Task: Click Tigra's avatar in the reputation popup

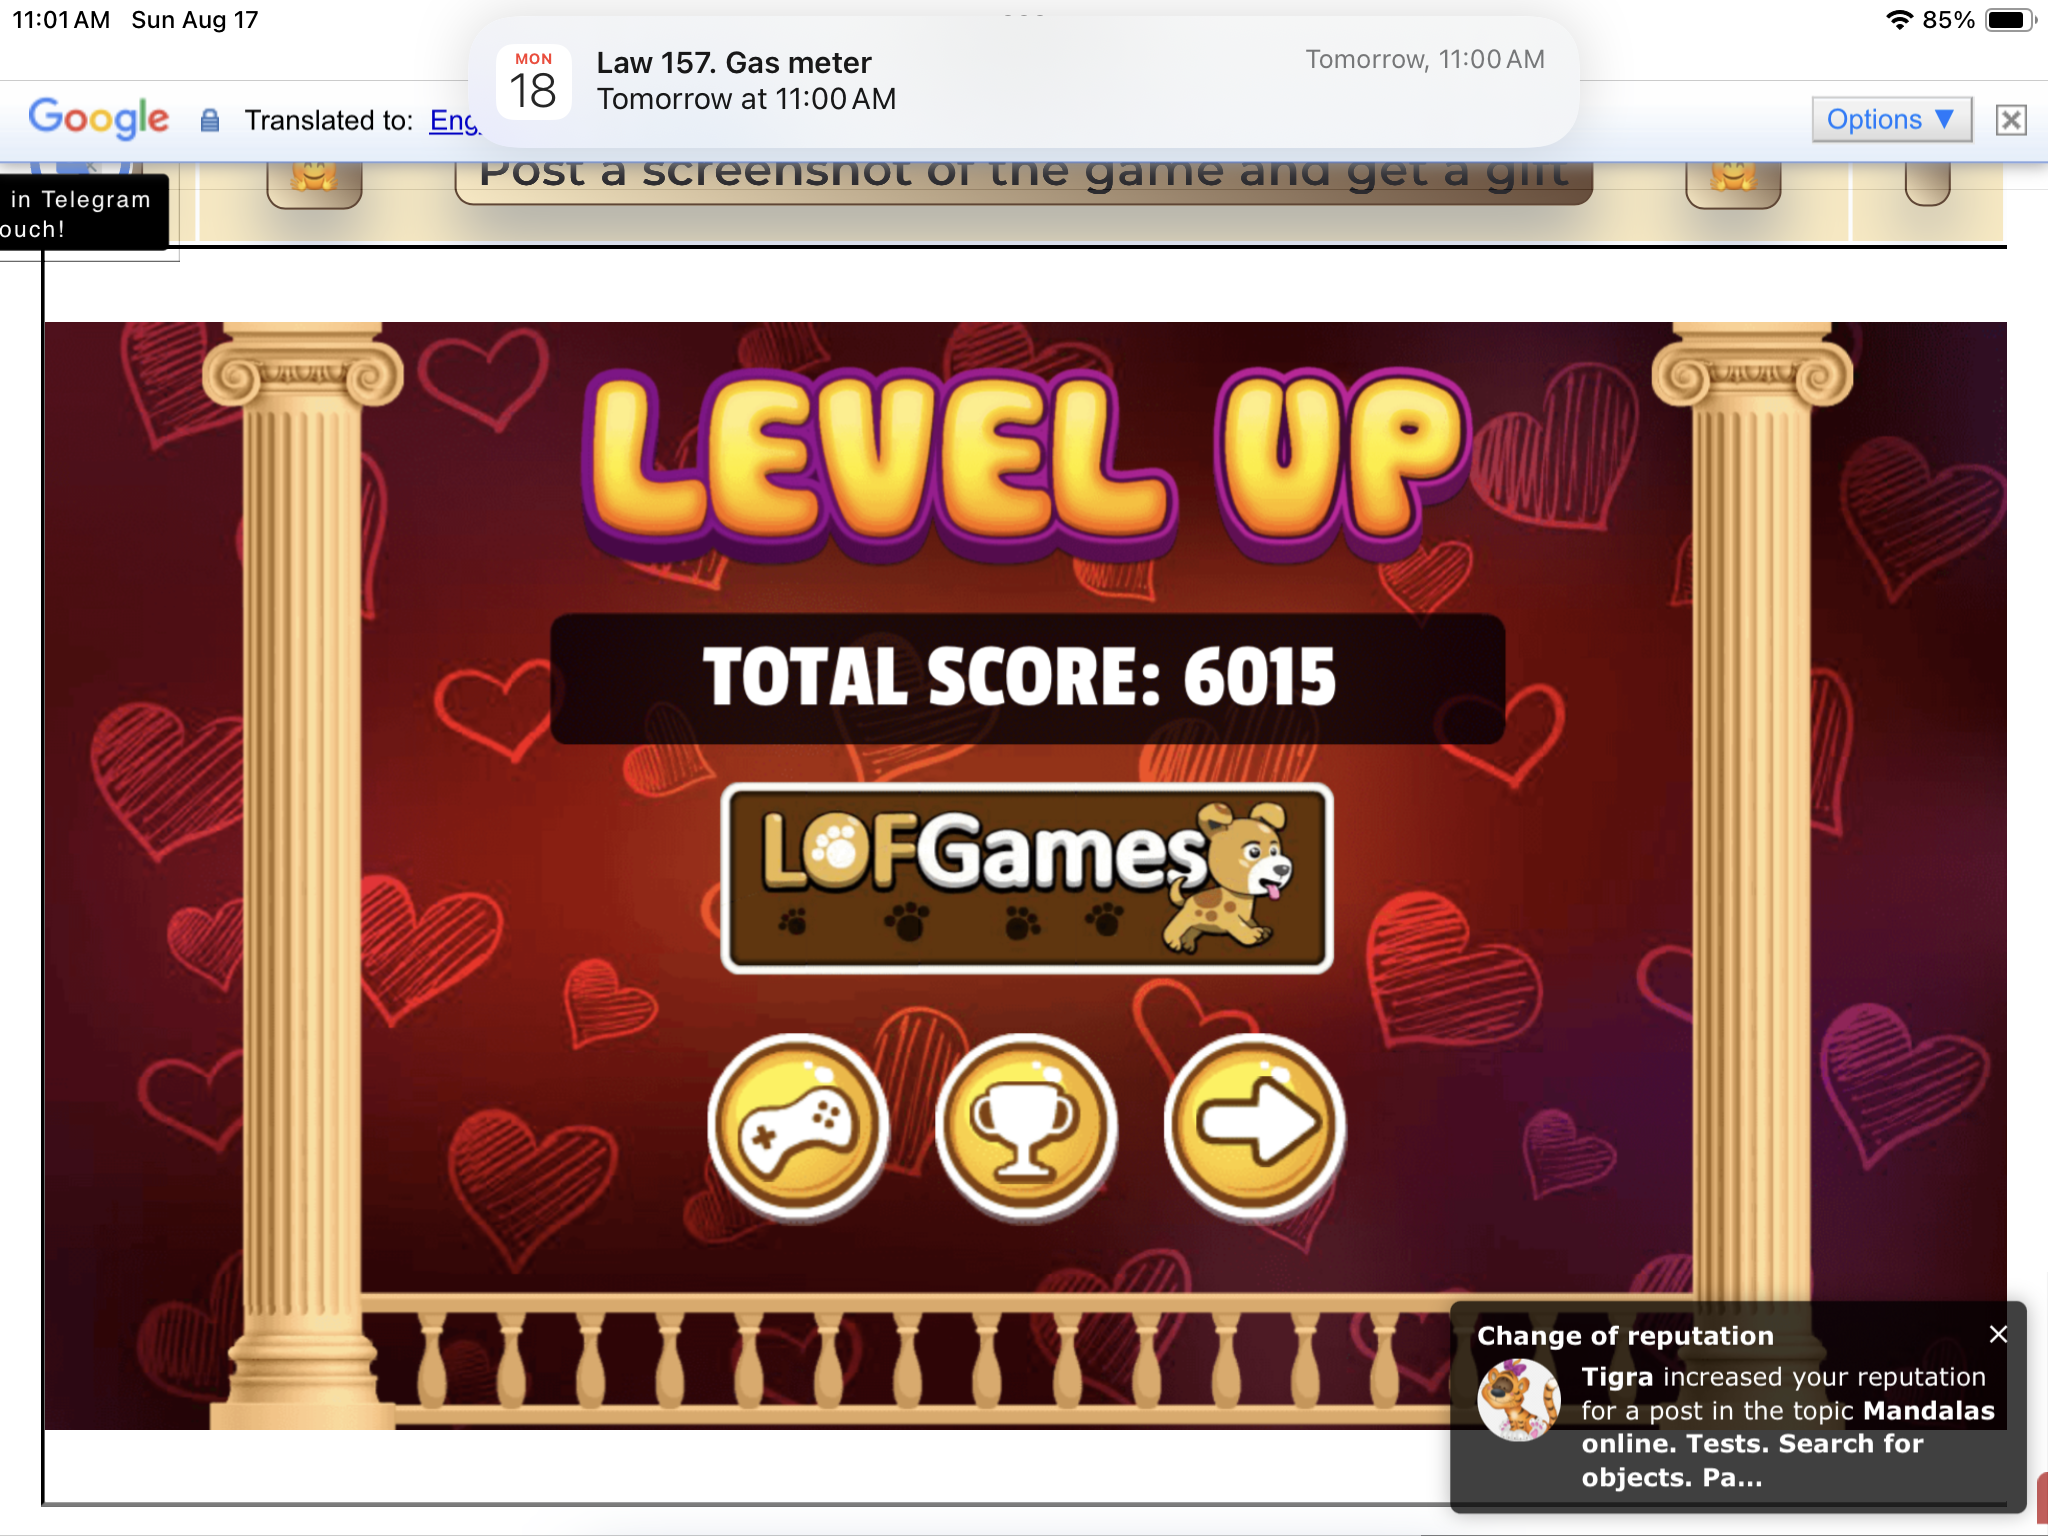Action: (1518, 1399)
